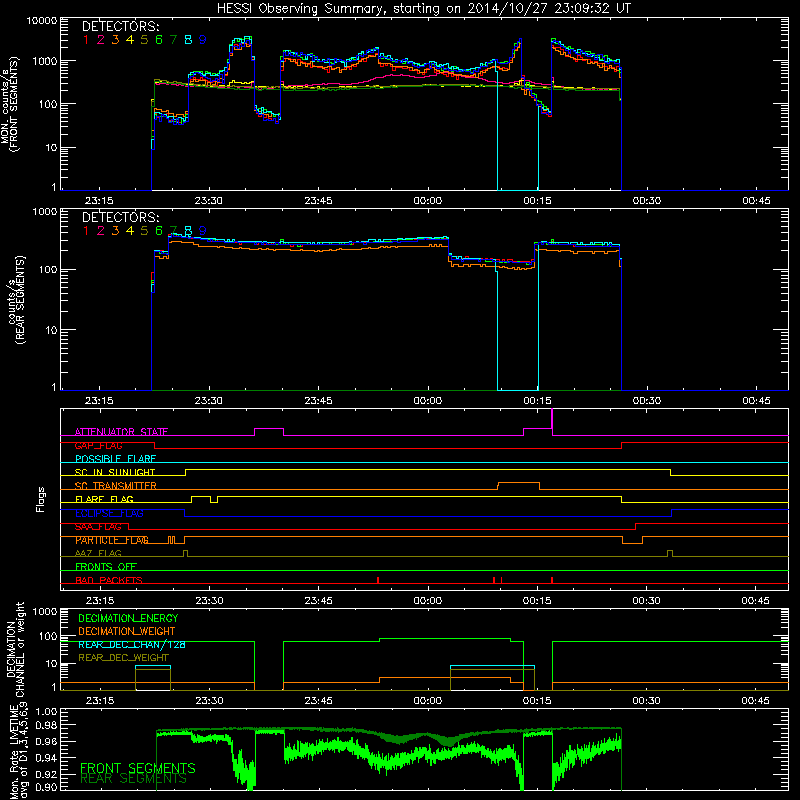The image size is (800, 800).
Task: Click the 10000 tick label on front segments axis
Action: [x=42, y=21]
